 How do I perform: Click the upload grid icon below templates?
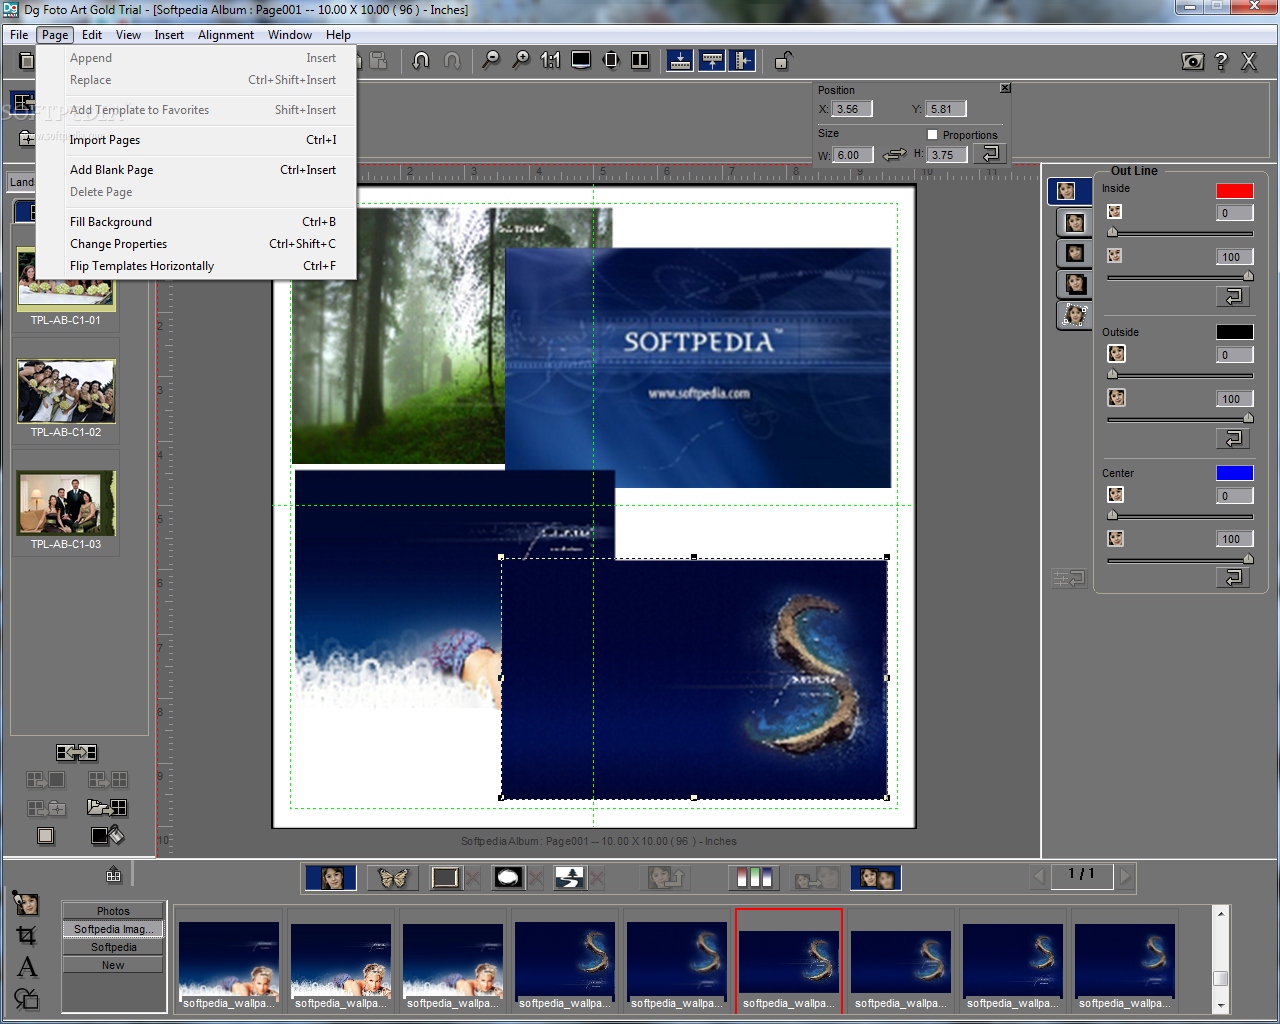[x=114, y=875]
